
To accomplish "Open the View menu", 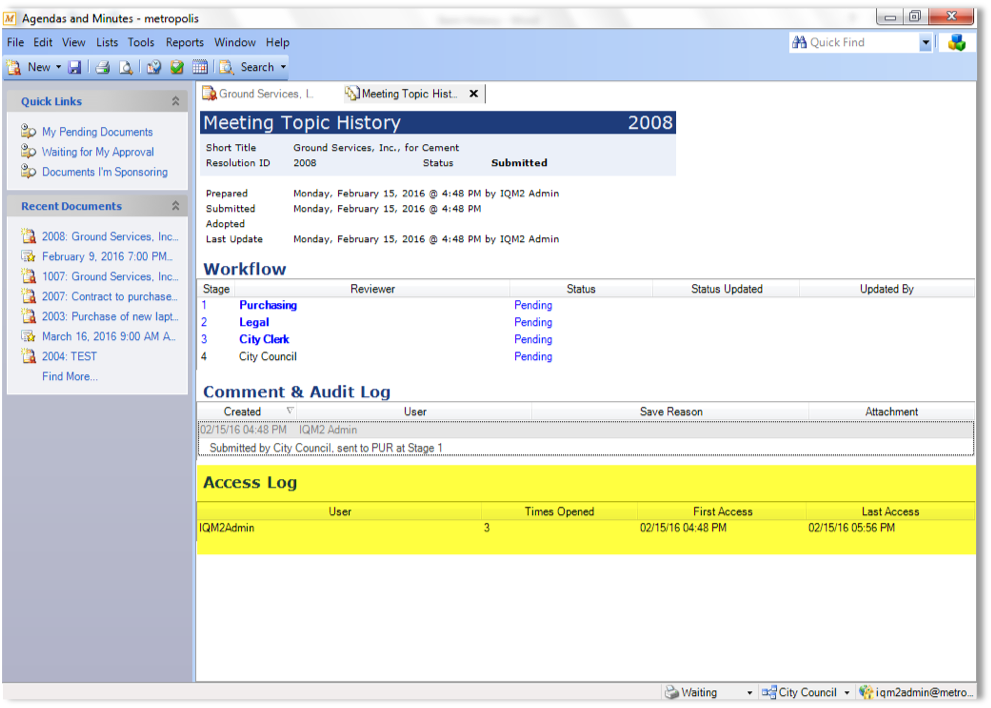I will [x=73, y=42].
